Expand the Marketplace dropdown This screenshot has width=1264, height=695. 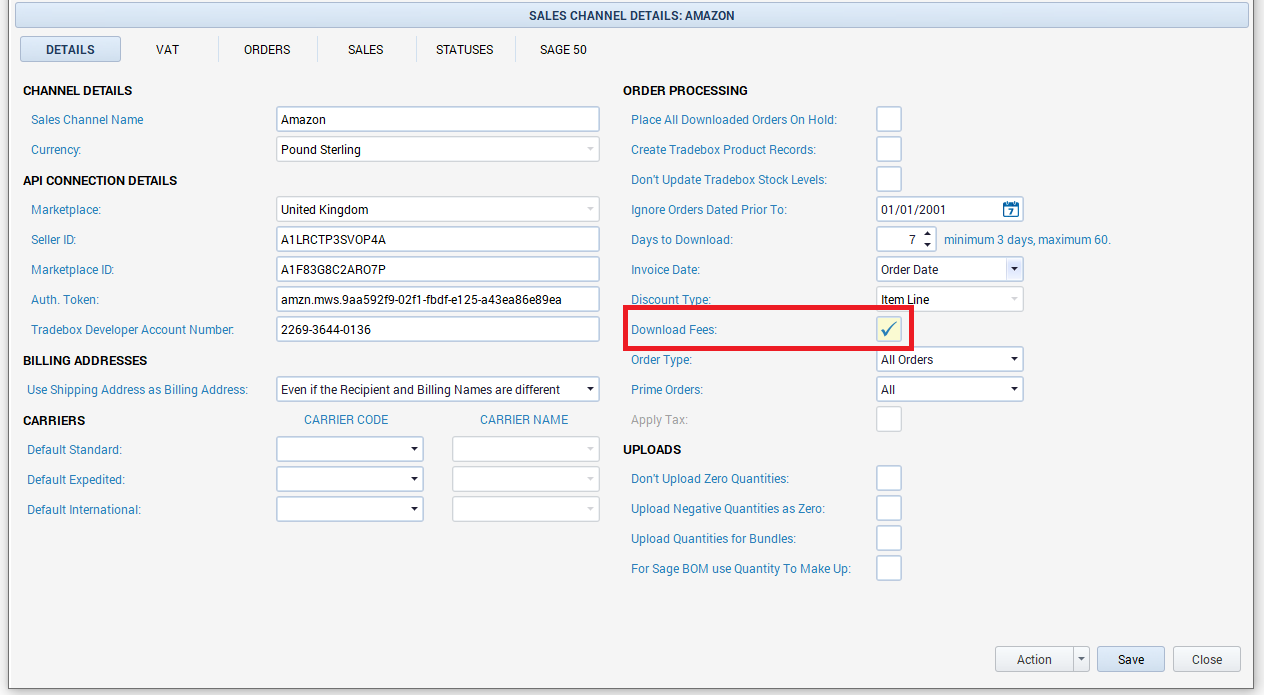(590, 210)
